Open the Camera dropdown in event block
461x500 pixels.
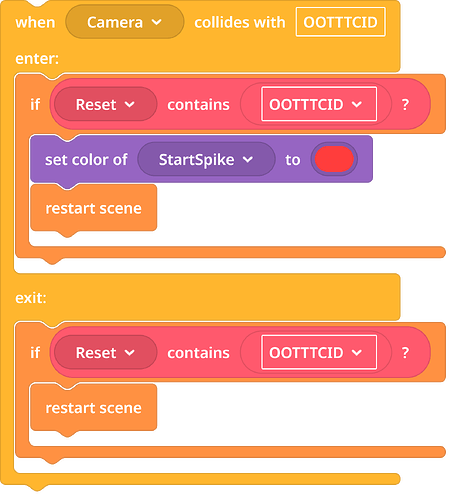point(124,22)
